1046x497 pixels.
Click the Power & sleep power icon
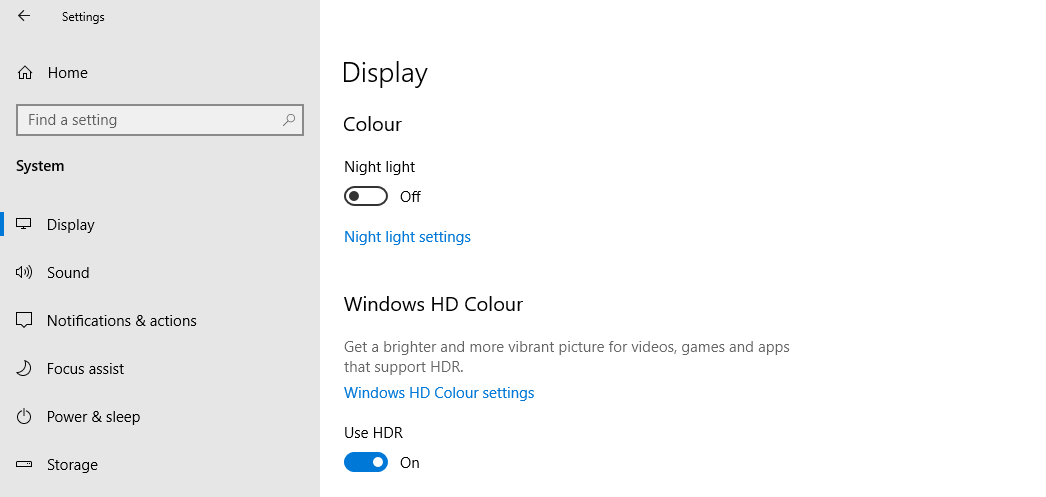25,417
